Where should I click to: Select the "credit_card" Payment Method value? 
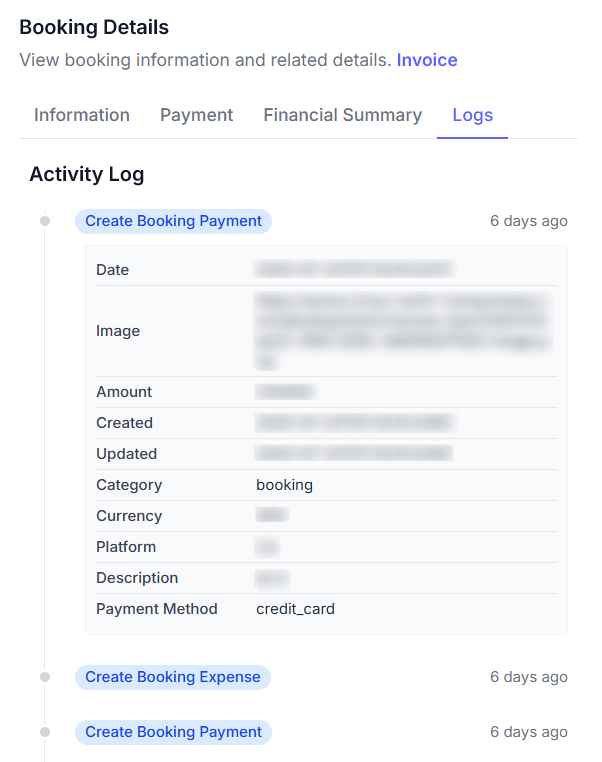click(x=295, y=608)
